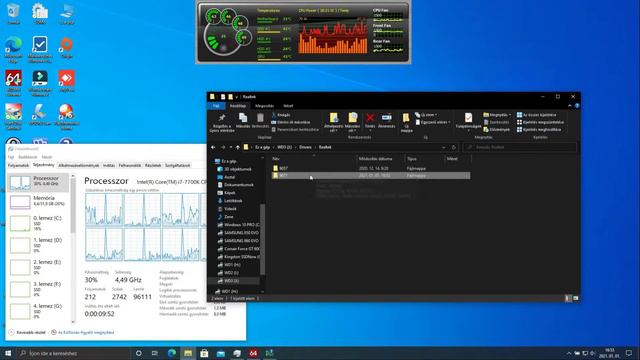Select 2. lemez (E:) performance item
The width and height of the screenshot is (640, 360).
click(38, 267)
